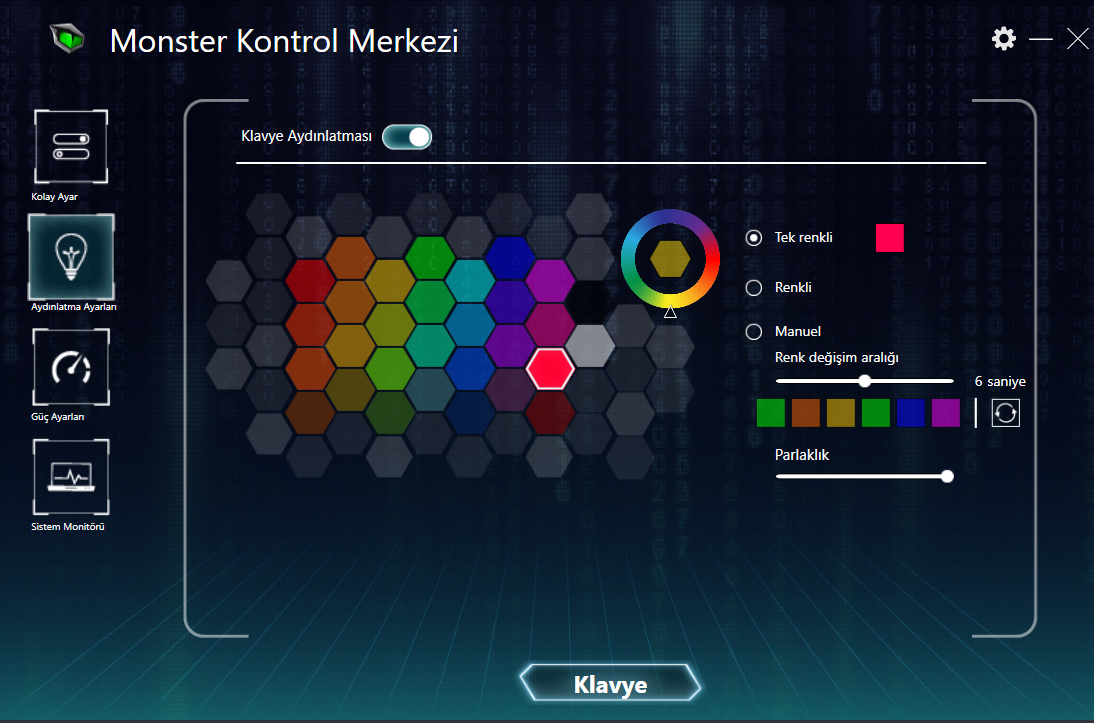Screen dimensions: 1094x723
Task: Click the Renk değişim aralığı label
Action: tap(837, 358)
